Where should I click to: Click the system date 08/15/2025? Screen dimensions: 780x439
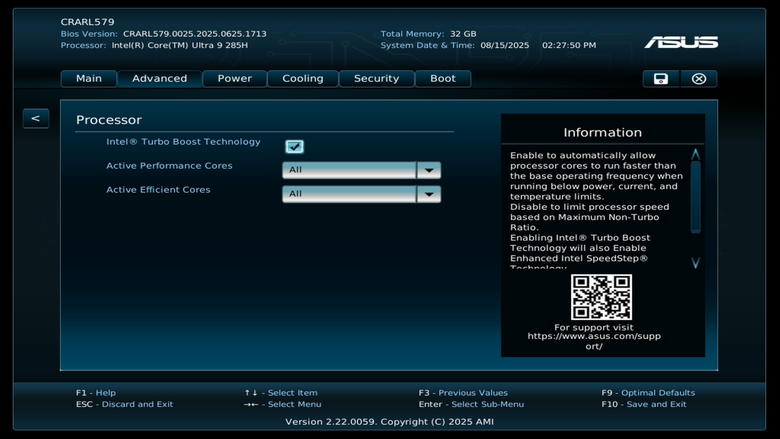(x=504, y=45)
